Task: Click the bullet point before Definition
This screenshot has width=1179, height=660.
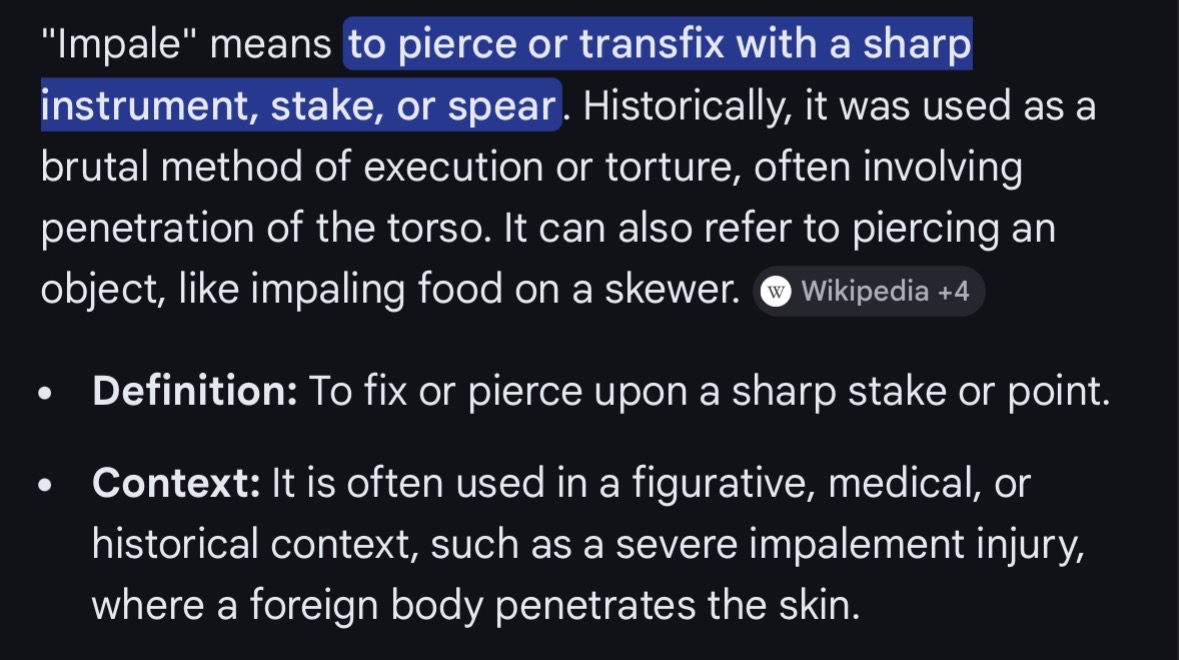Action: 44,394
